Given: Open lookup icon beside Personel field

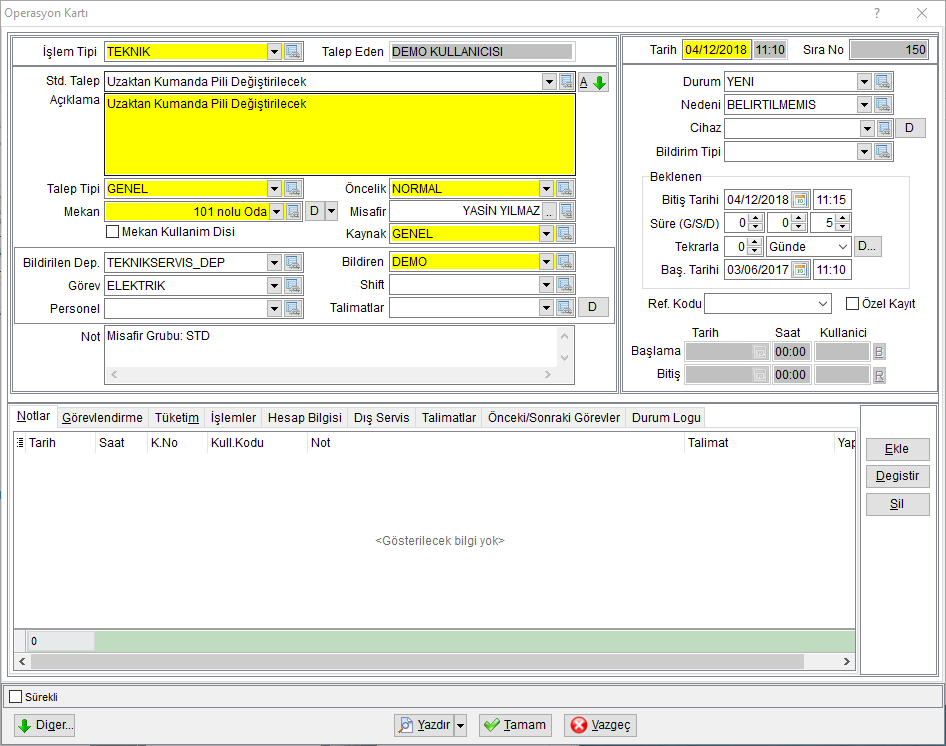Looking at the screenshot, I should coord(293,308).
